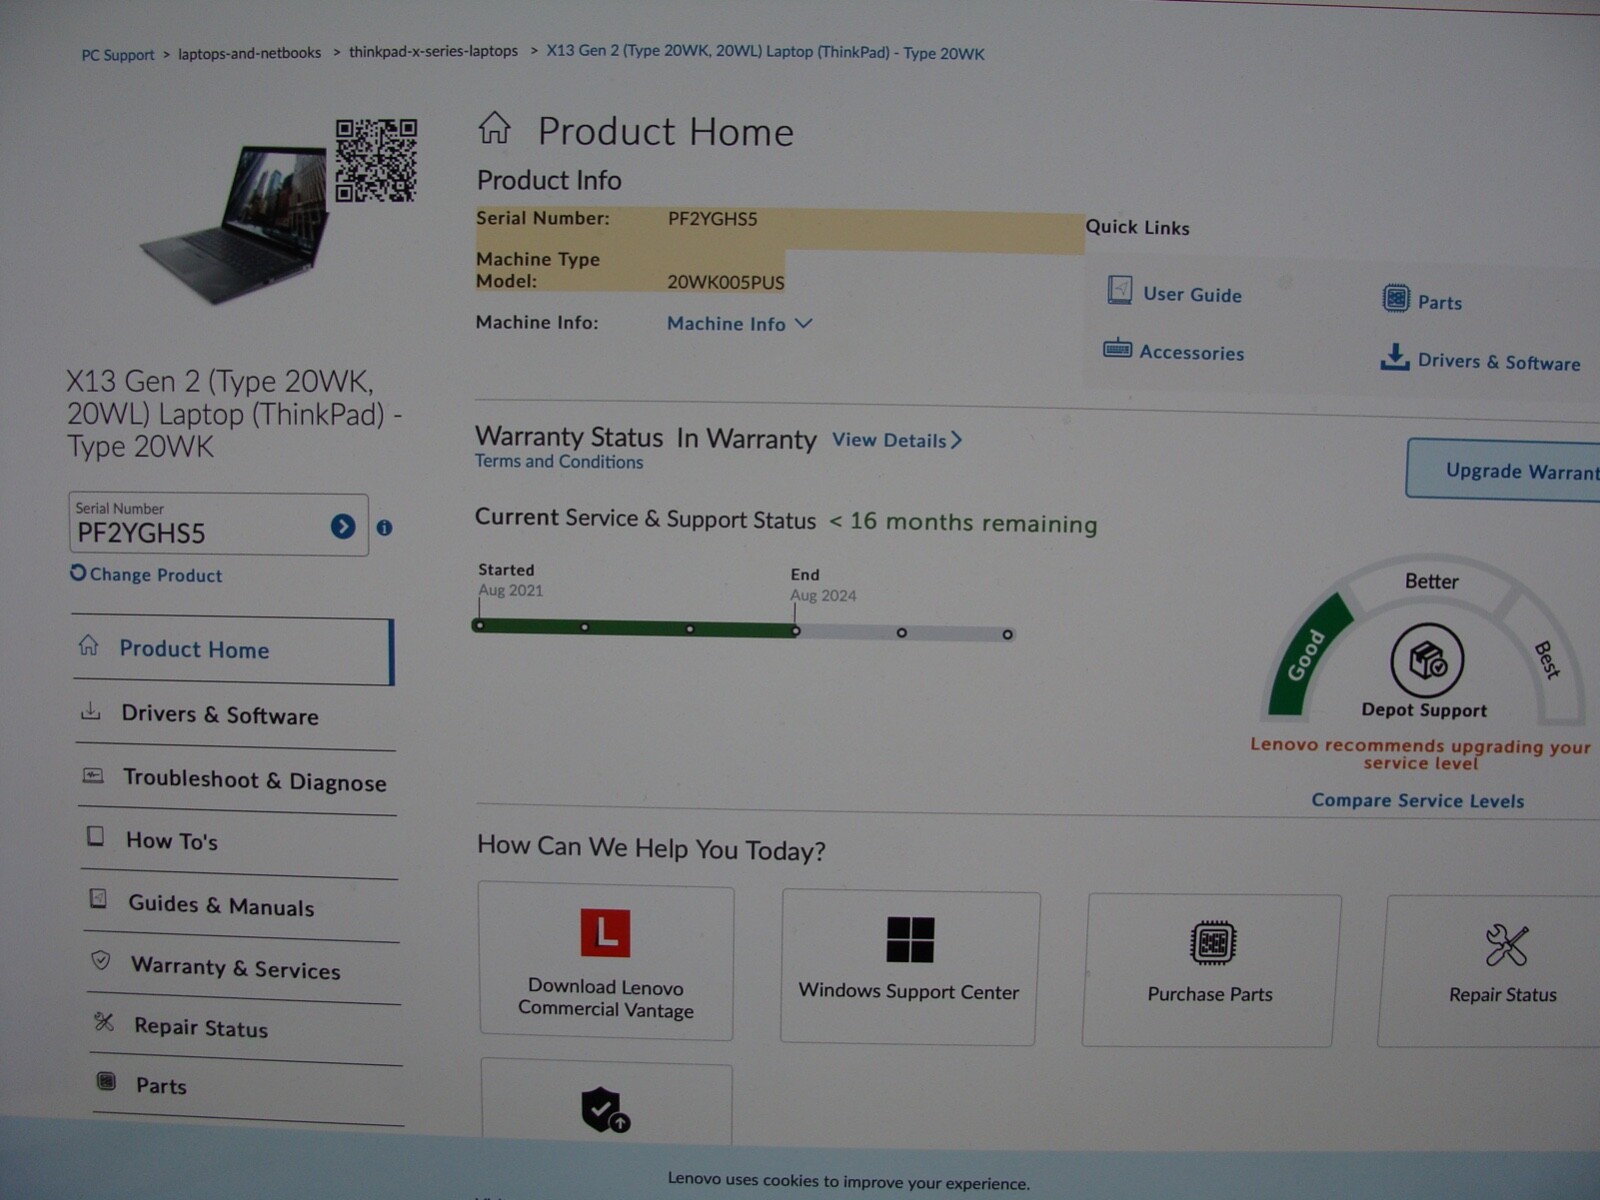Open User Guide quick link
Viewport: 1600px width, 1200px height.
pyautogui.click(x=1192, y=295)
